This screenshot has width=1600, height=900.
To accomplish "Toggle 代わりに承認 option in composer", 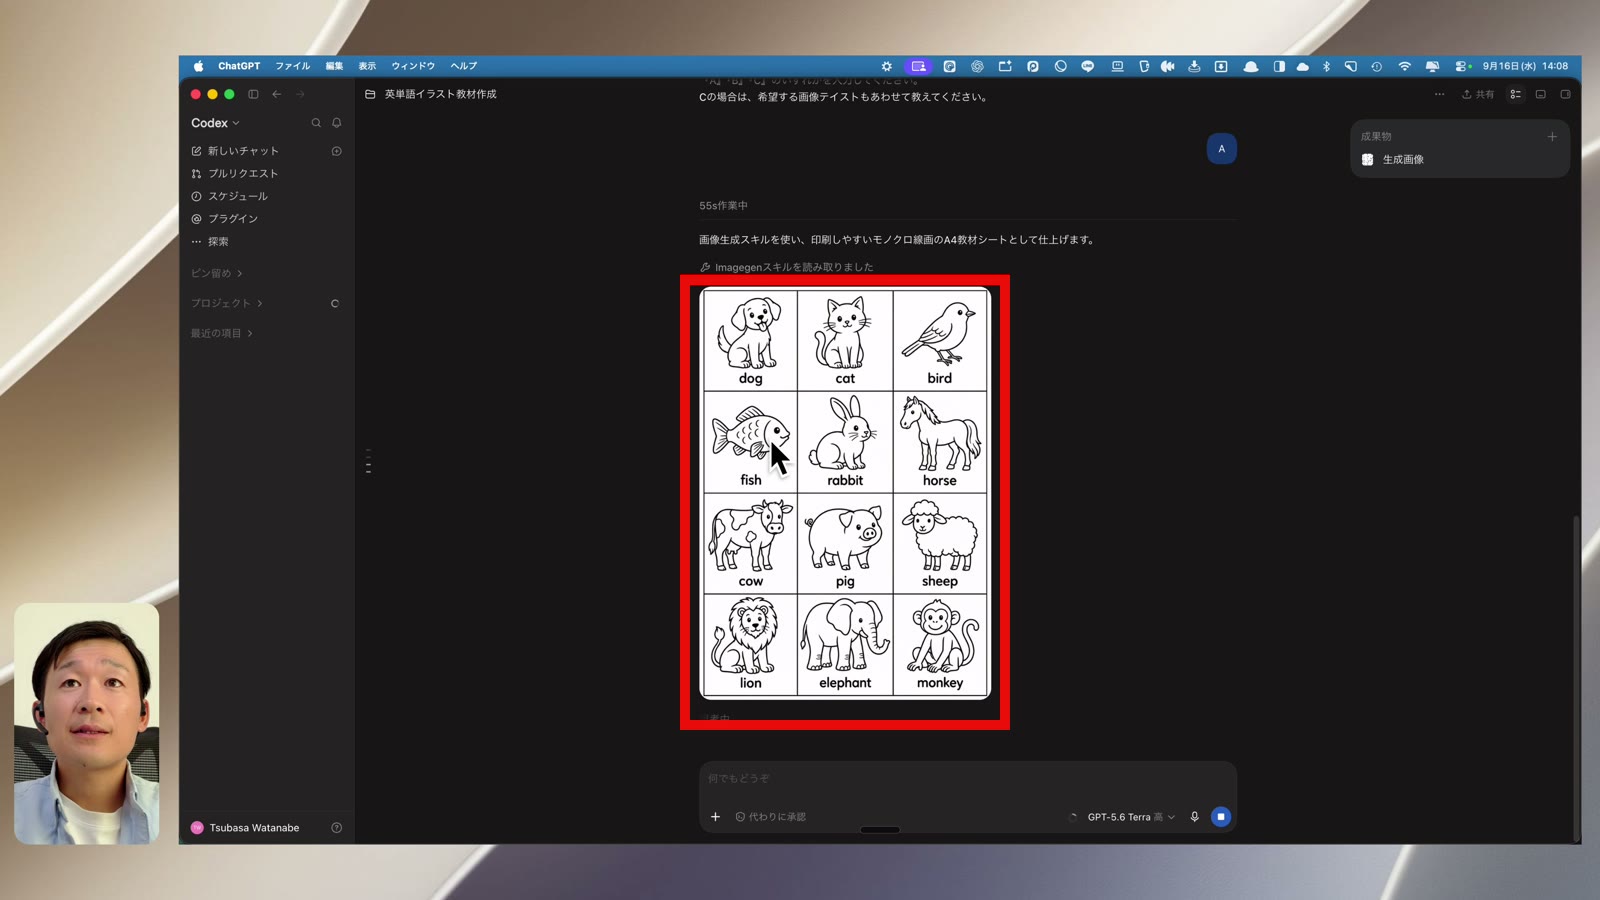I will (770, 817).
